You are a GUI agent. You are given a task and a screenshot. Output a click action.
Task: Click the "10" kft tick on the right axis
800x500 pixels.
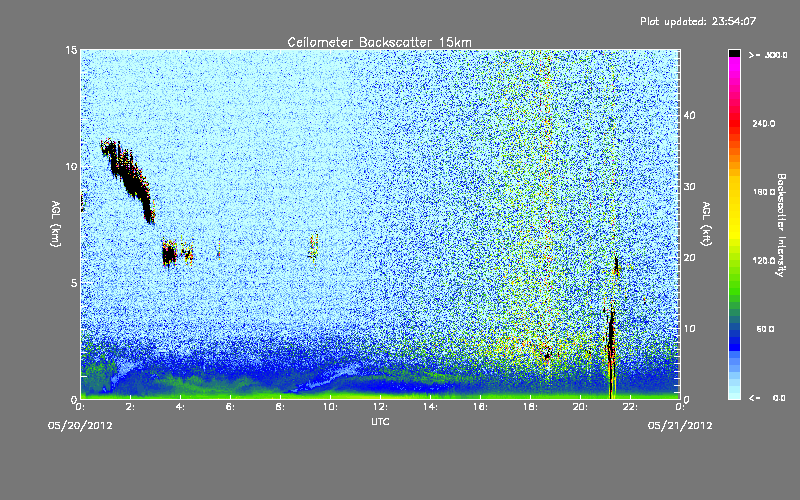click(689, 329)
